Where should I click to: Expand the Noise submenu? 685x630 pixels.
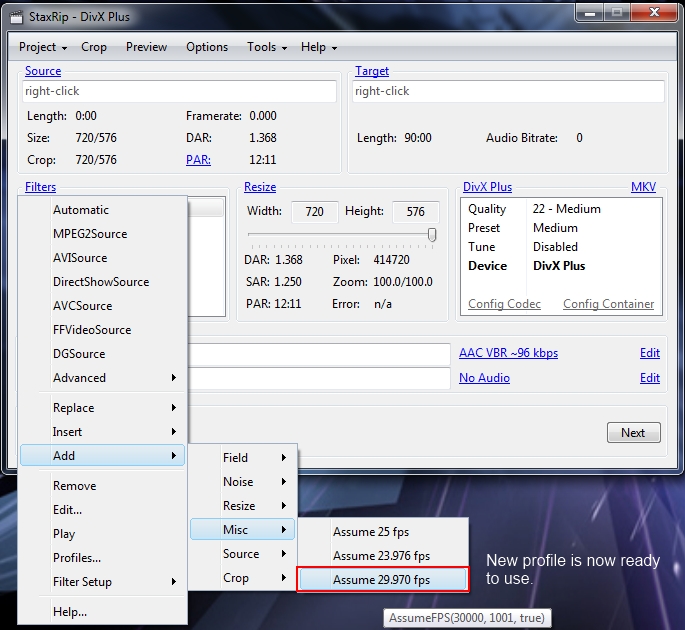242,482
